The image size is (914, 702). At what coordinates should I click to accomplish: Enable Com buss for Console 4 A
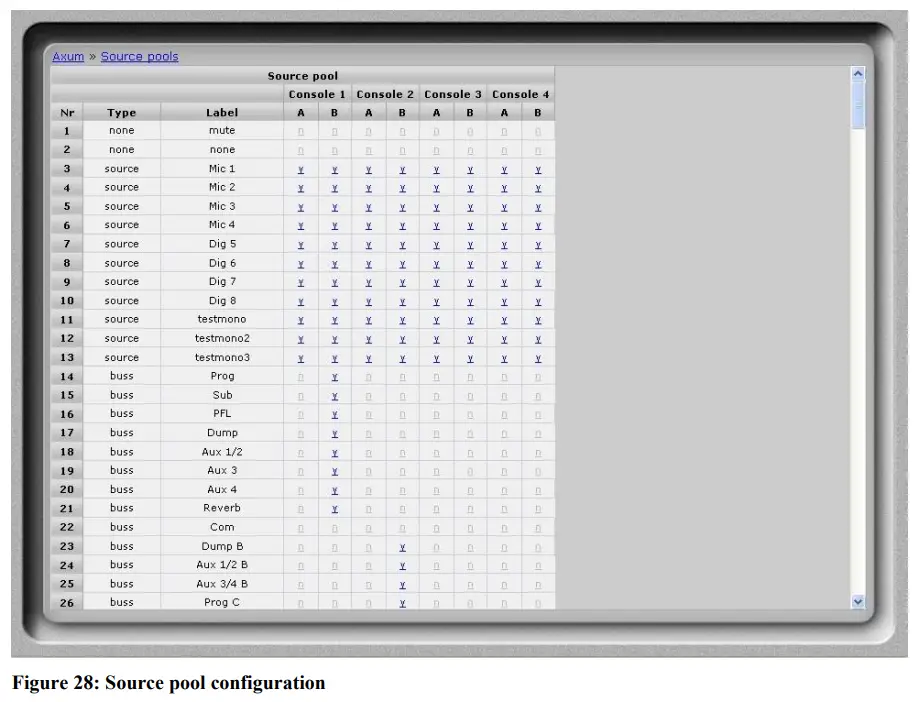click(504, 529)
